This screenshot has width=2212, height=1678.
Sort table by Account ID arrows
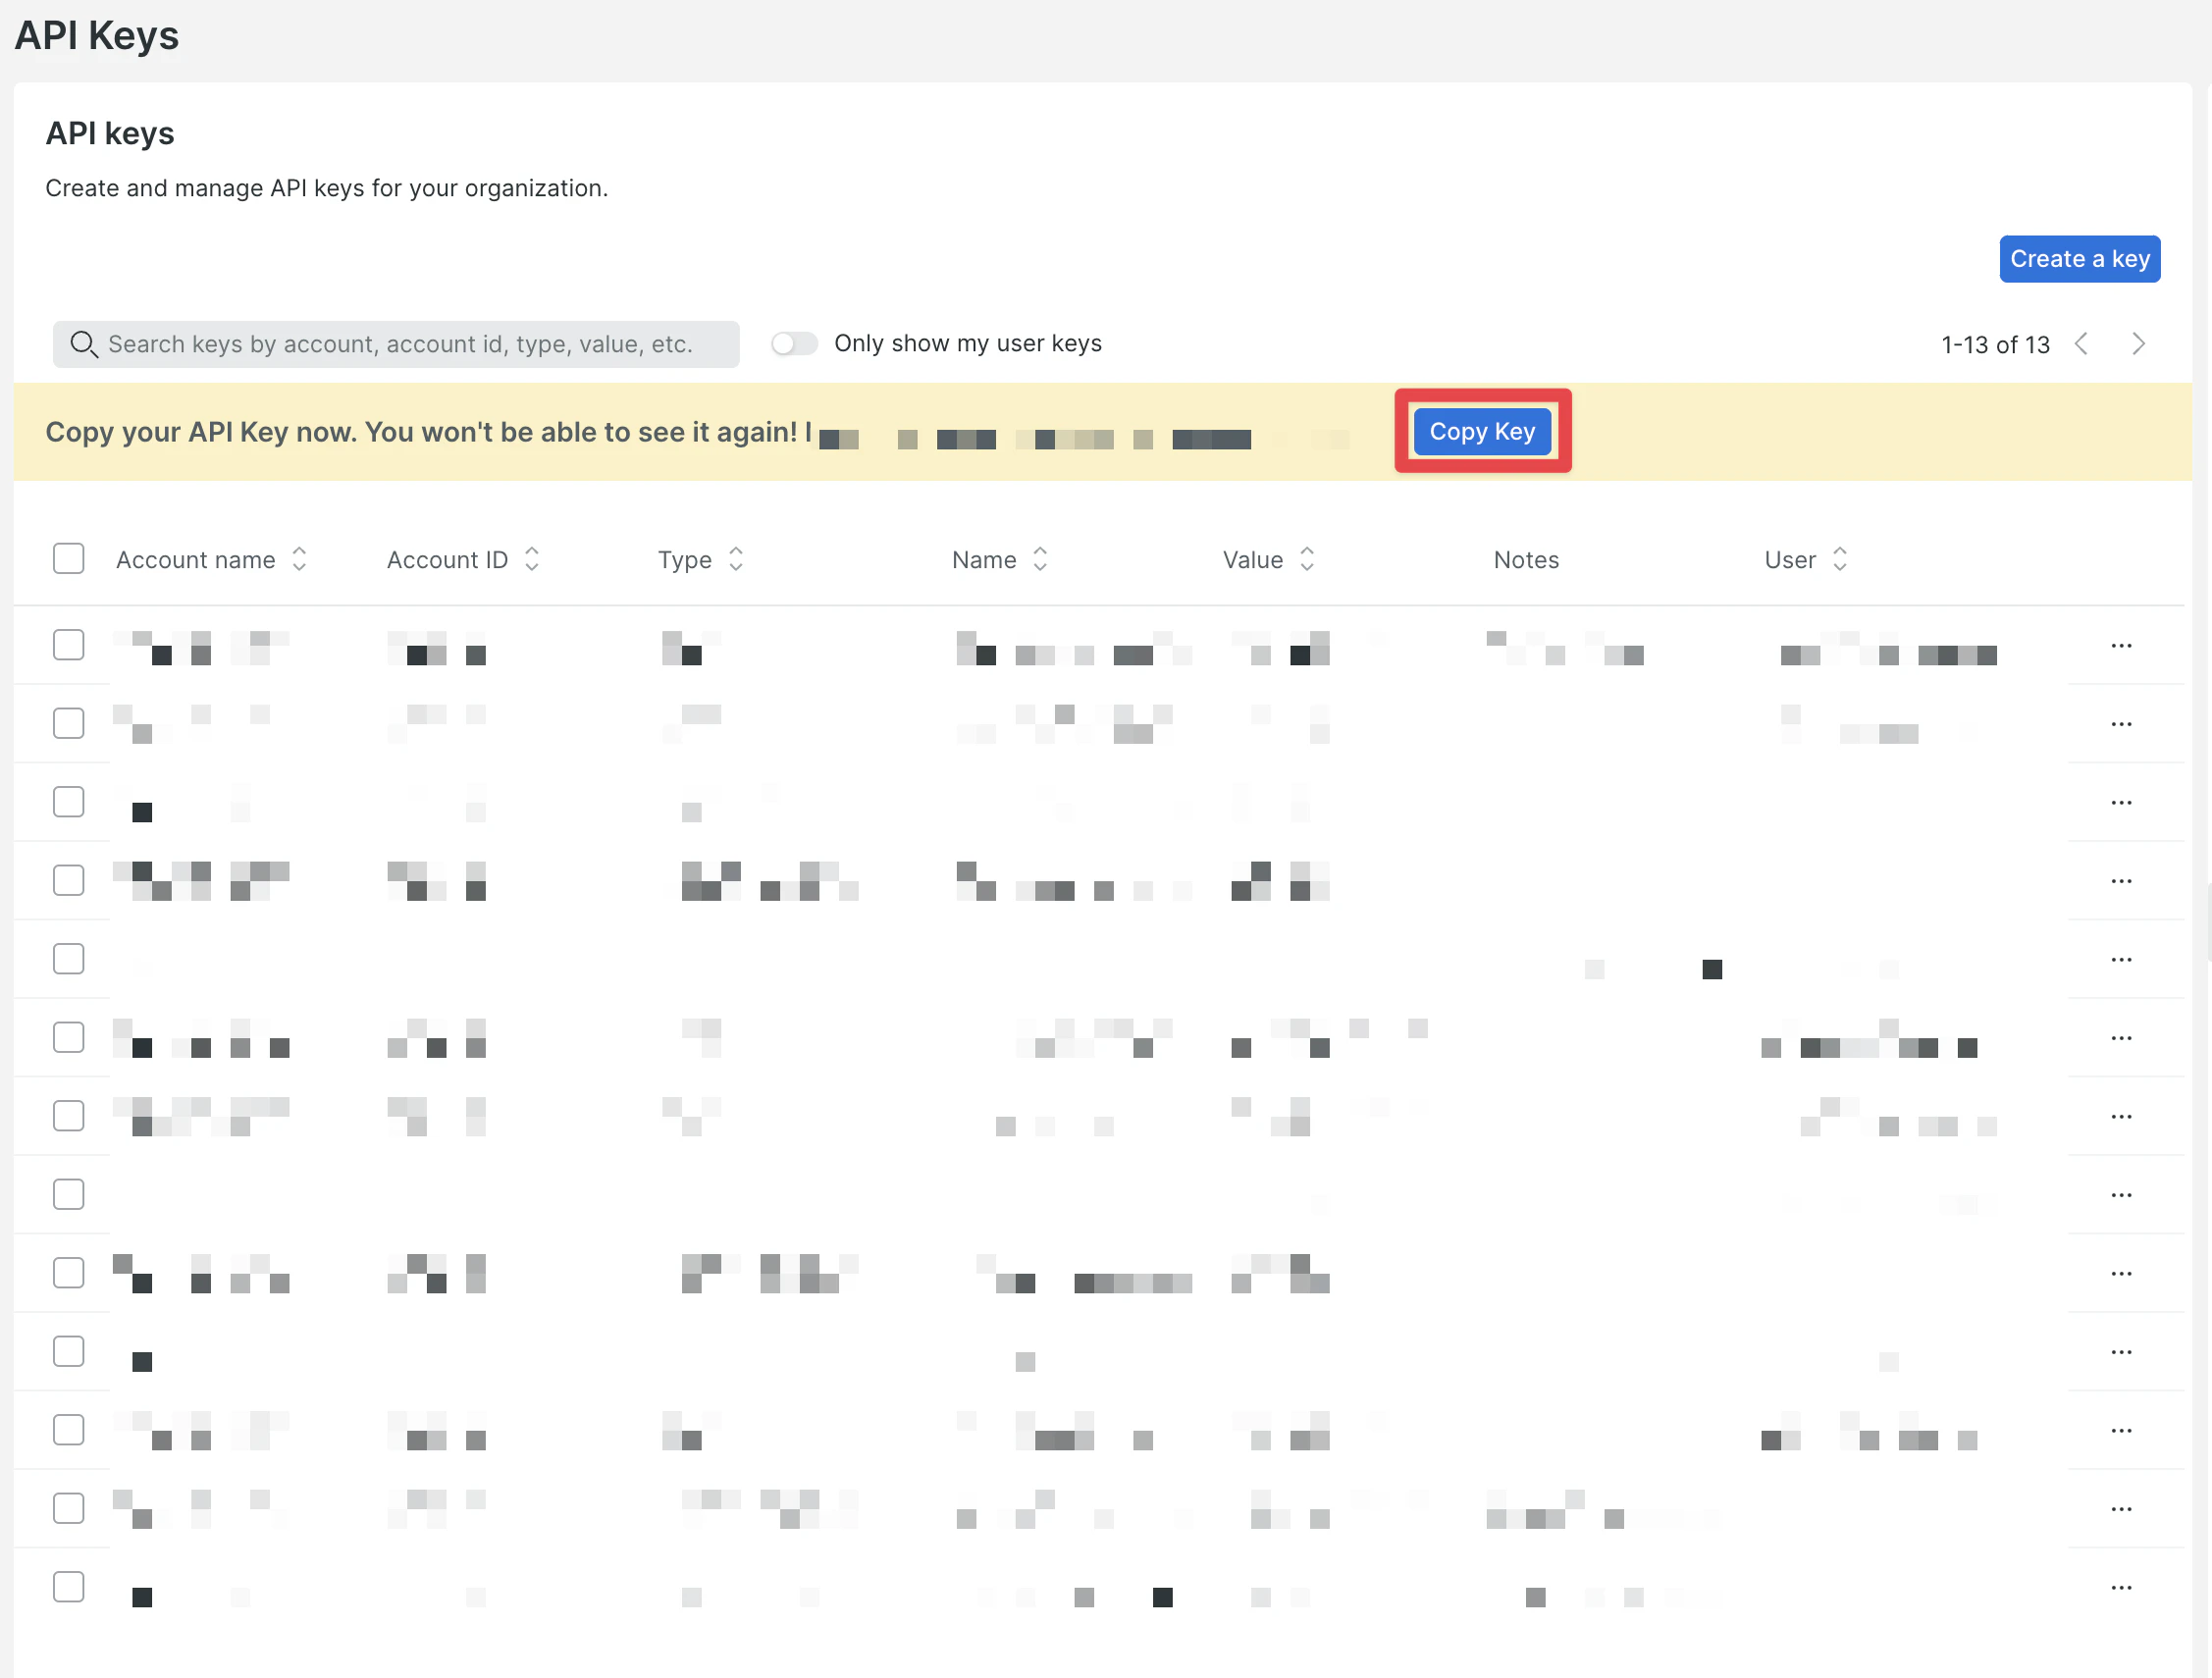(532, 559)
